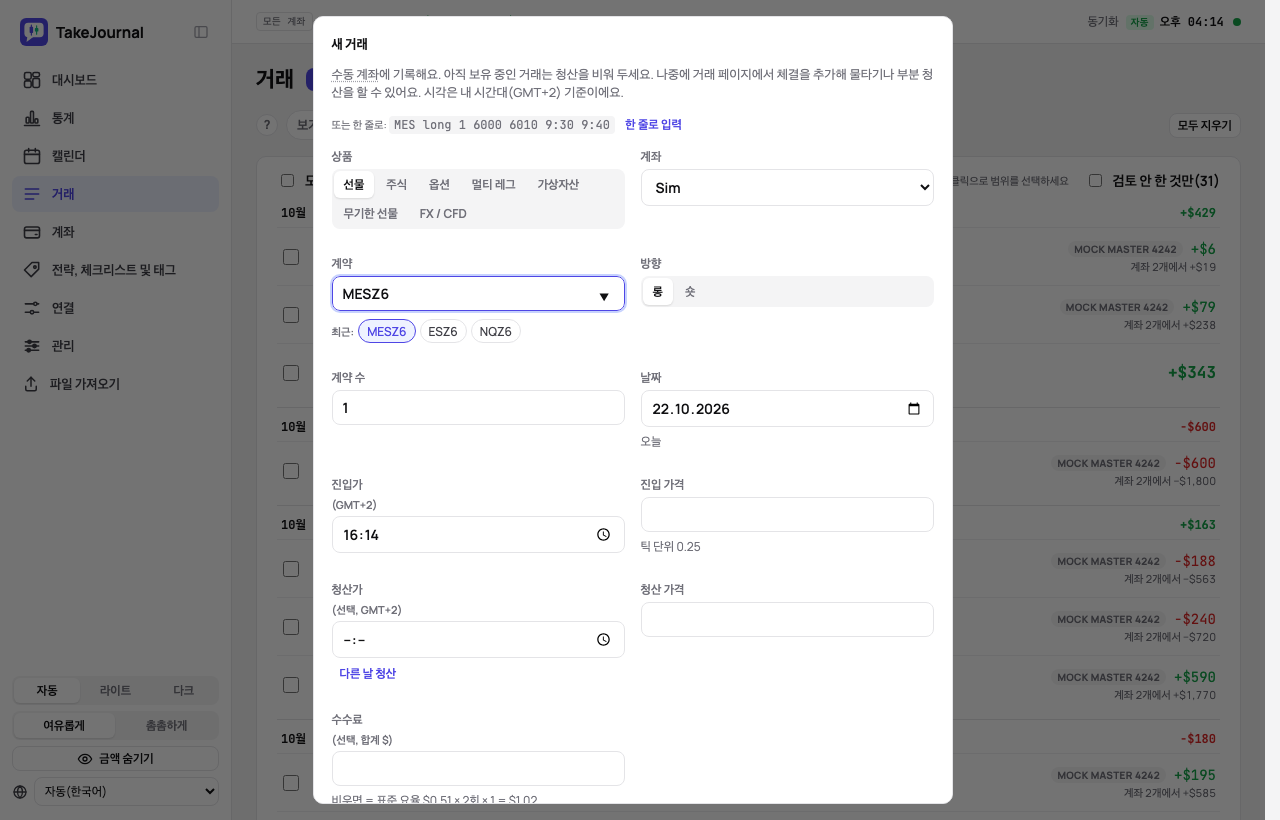
Task: Focus the 진입 가격 input field
Action: point(787,514)
